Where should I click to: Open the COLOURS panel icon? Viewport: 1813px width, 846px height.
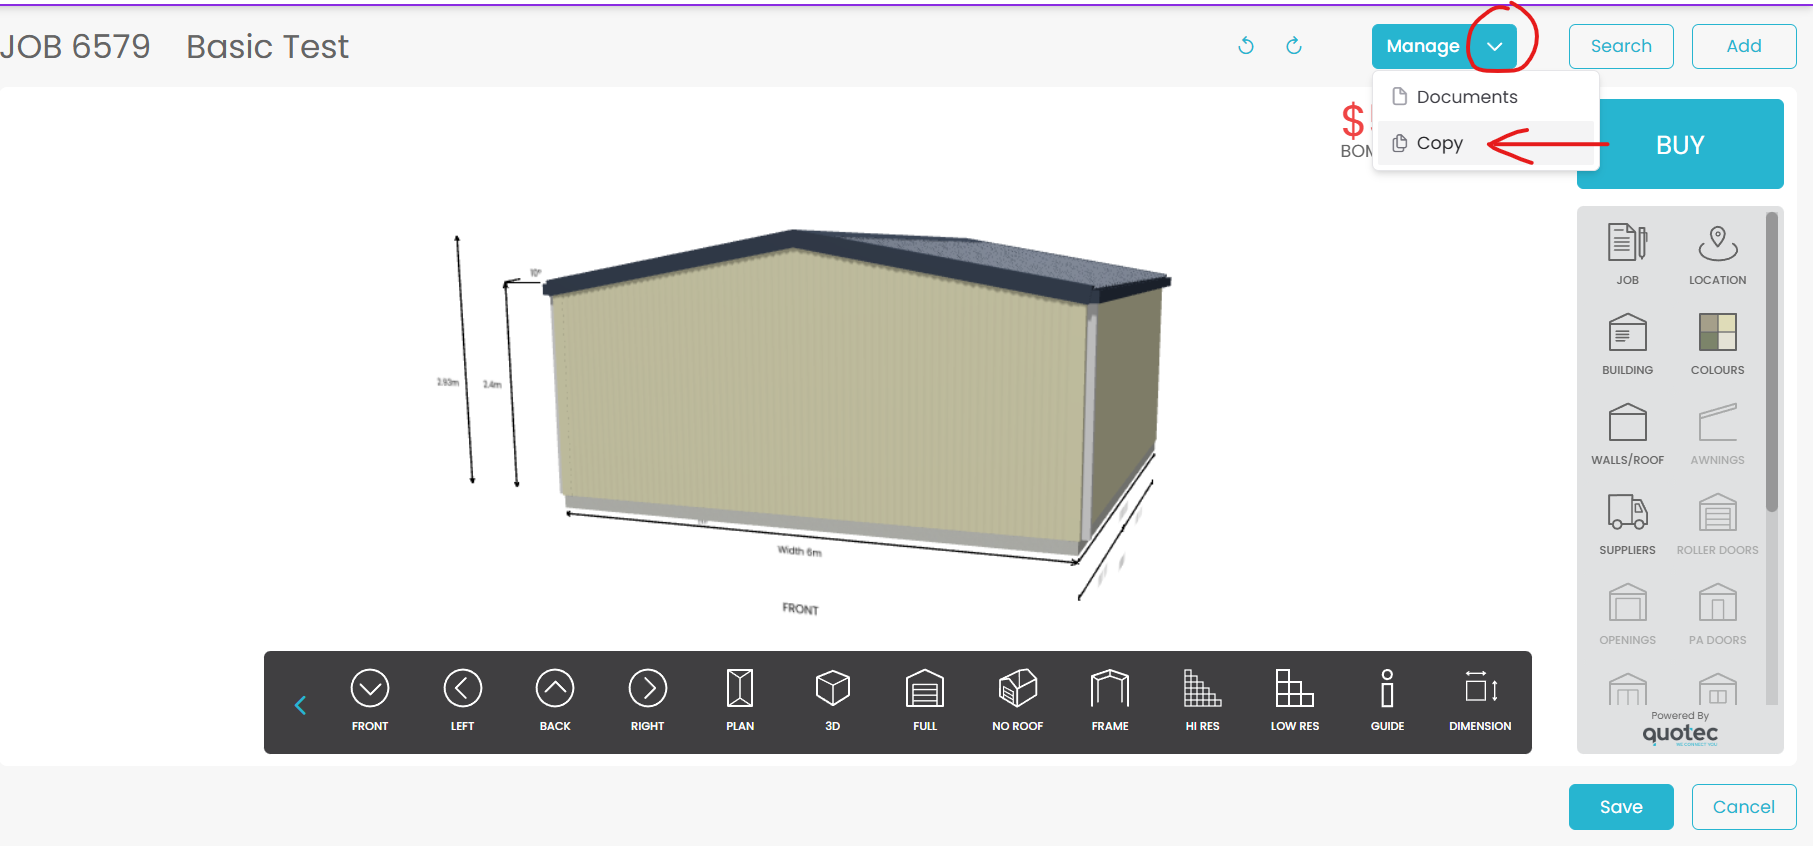1717,332
